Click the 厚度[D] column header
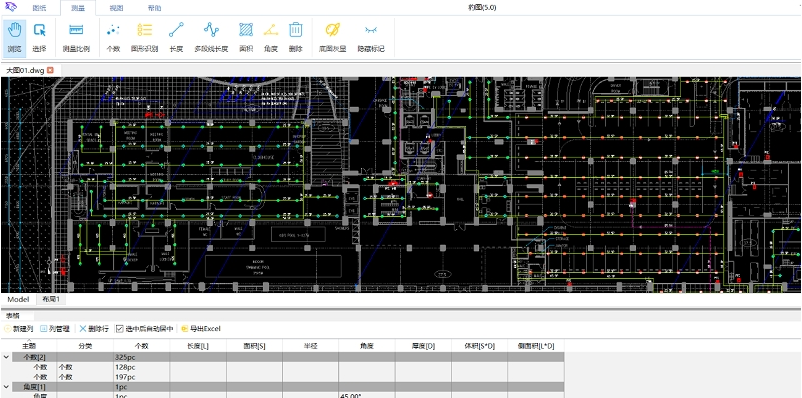 click(x=423, y=346)
